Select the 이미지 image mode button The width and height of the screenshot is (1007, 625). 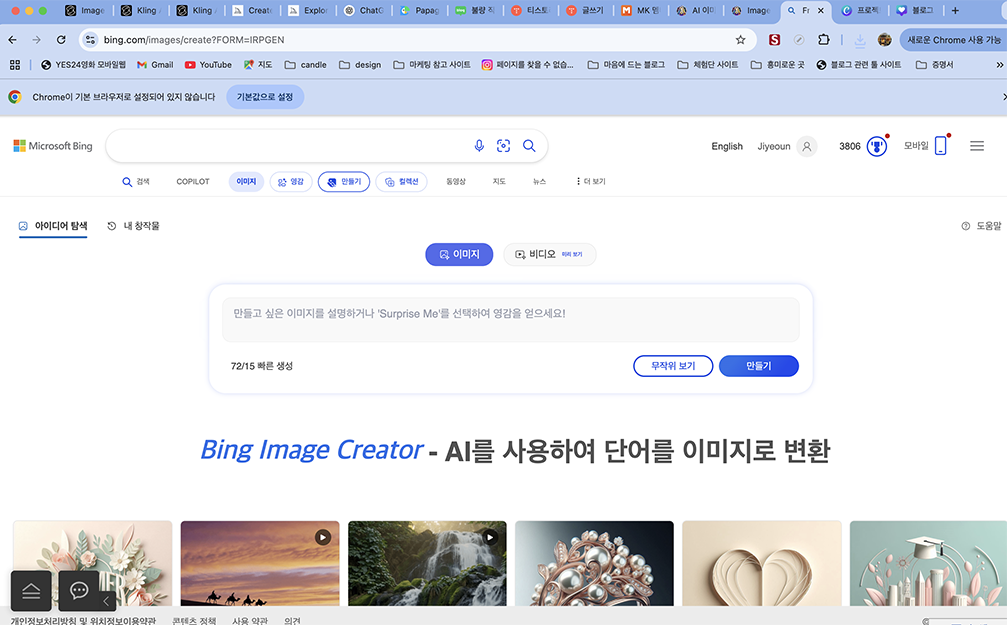point(459,254)
